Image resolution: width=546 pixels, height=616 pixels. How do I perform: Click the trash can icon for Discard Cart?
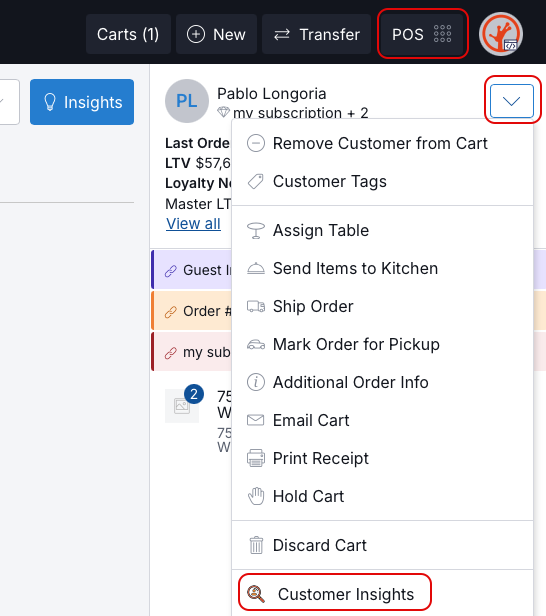coord(256,545)
